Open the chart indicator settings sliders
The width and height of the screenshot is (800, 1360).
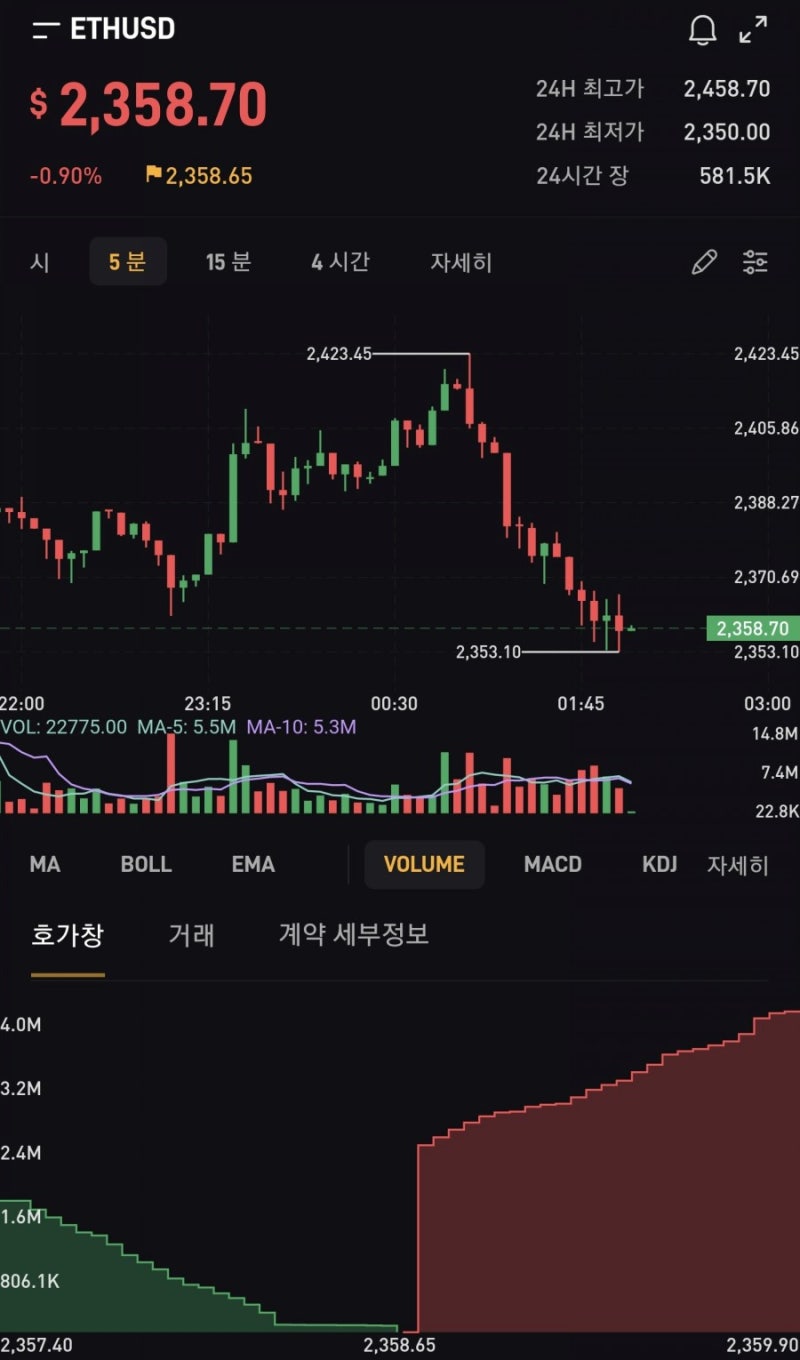(756, 262)
